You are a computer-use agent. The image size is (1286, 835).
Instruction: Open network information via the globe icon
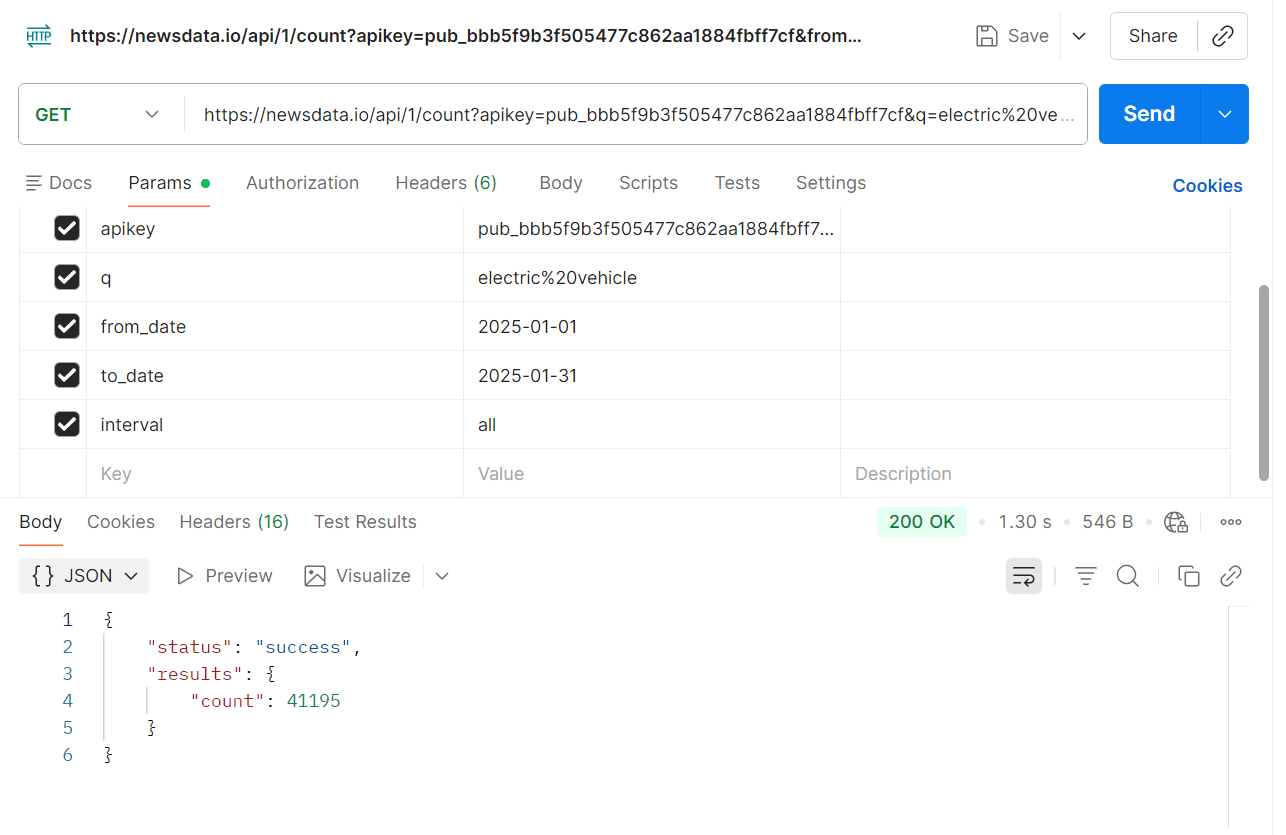tap(1175, 521)
